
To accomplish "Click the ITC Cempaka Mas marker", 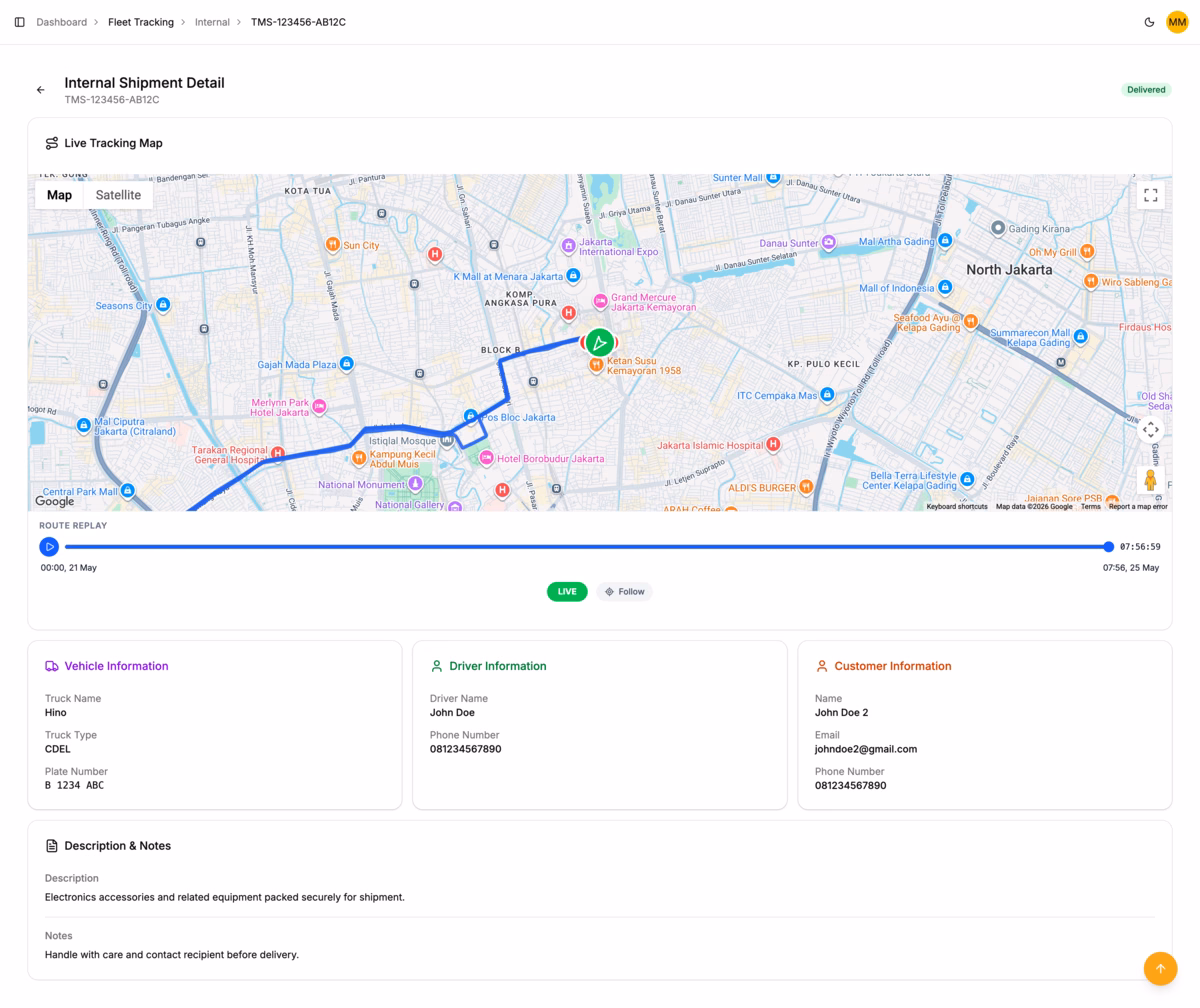I will tap(827, 395).
